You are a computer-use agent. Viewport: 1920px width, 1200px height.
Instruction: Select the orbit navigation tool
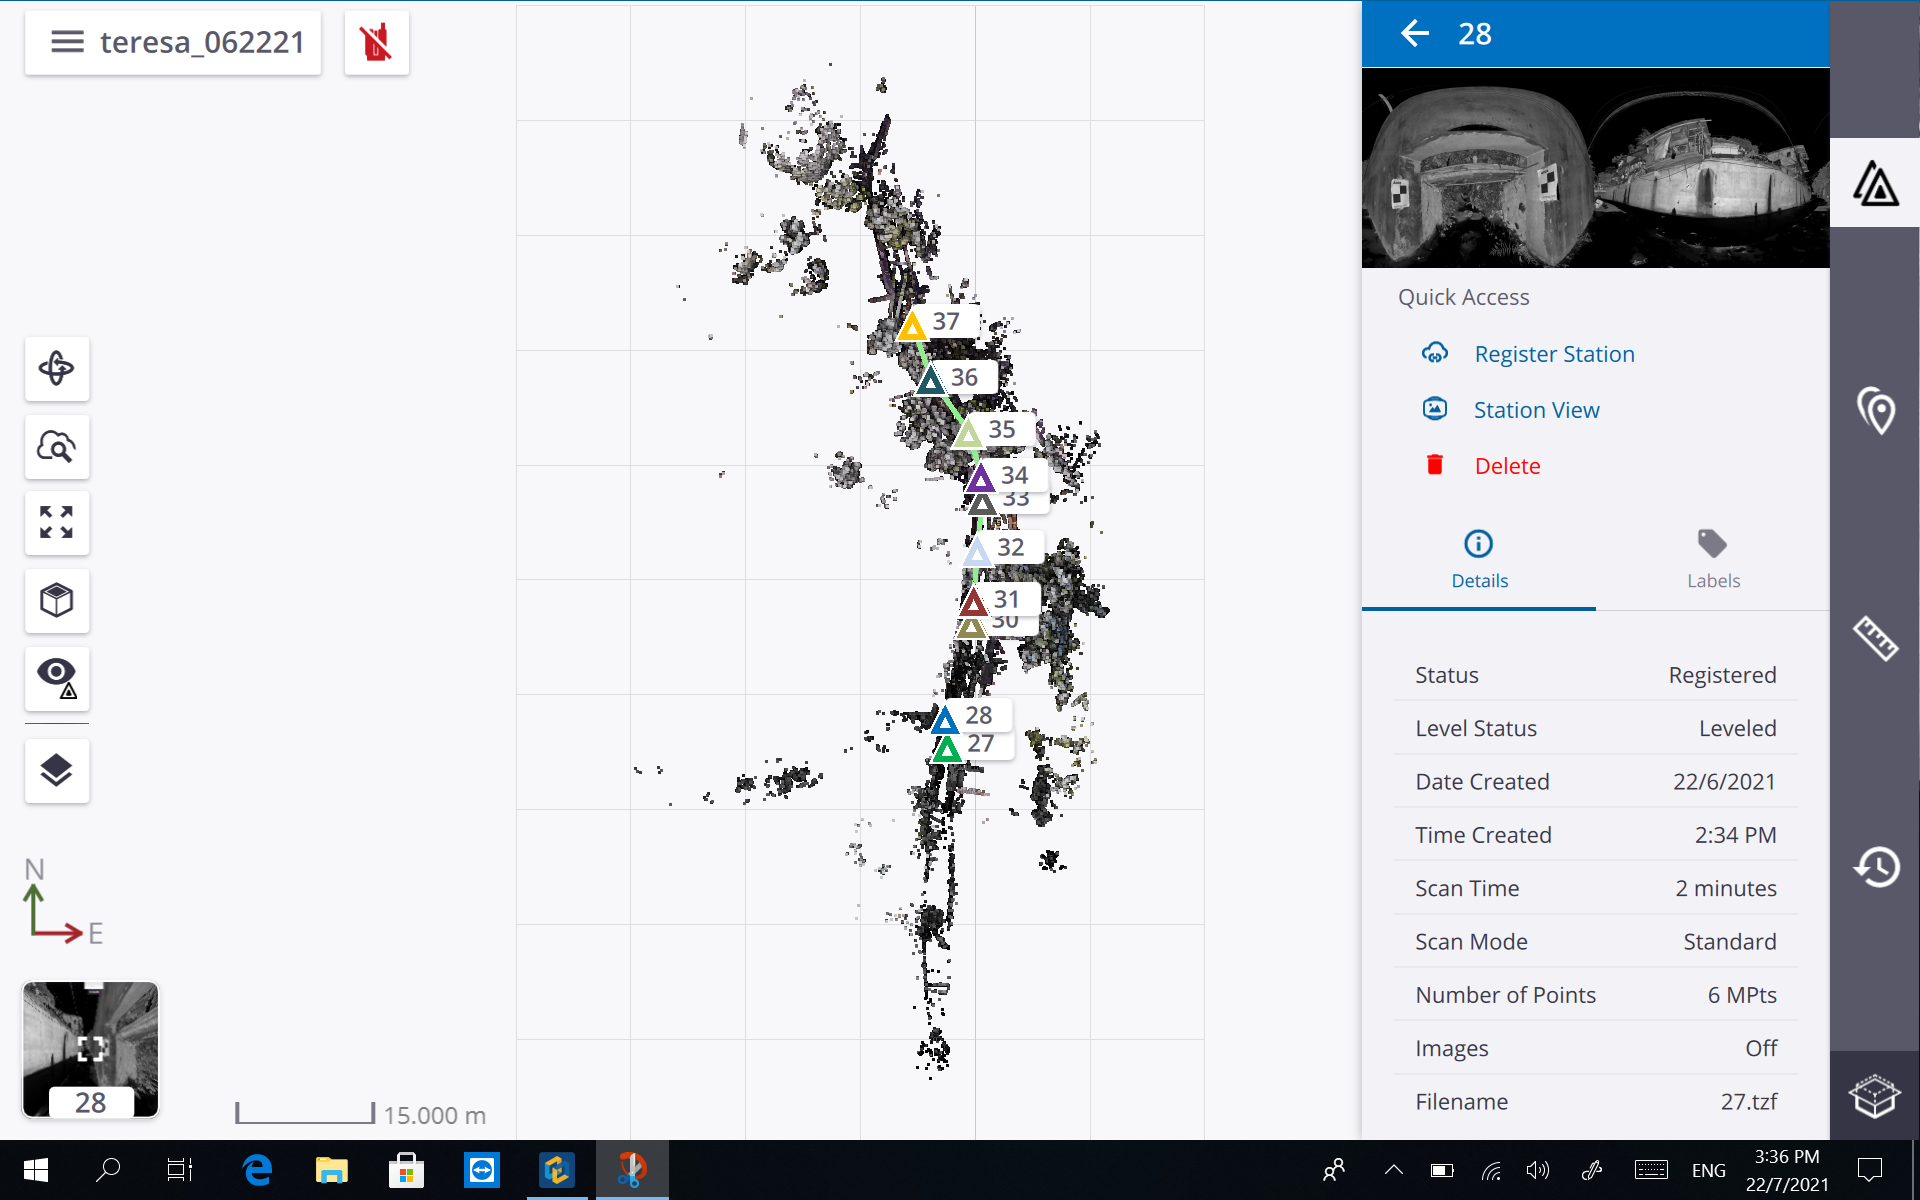(57, 369)
